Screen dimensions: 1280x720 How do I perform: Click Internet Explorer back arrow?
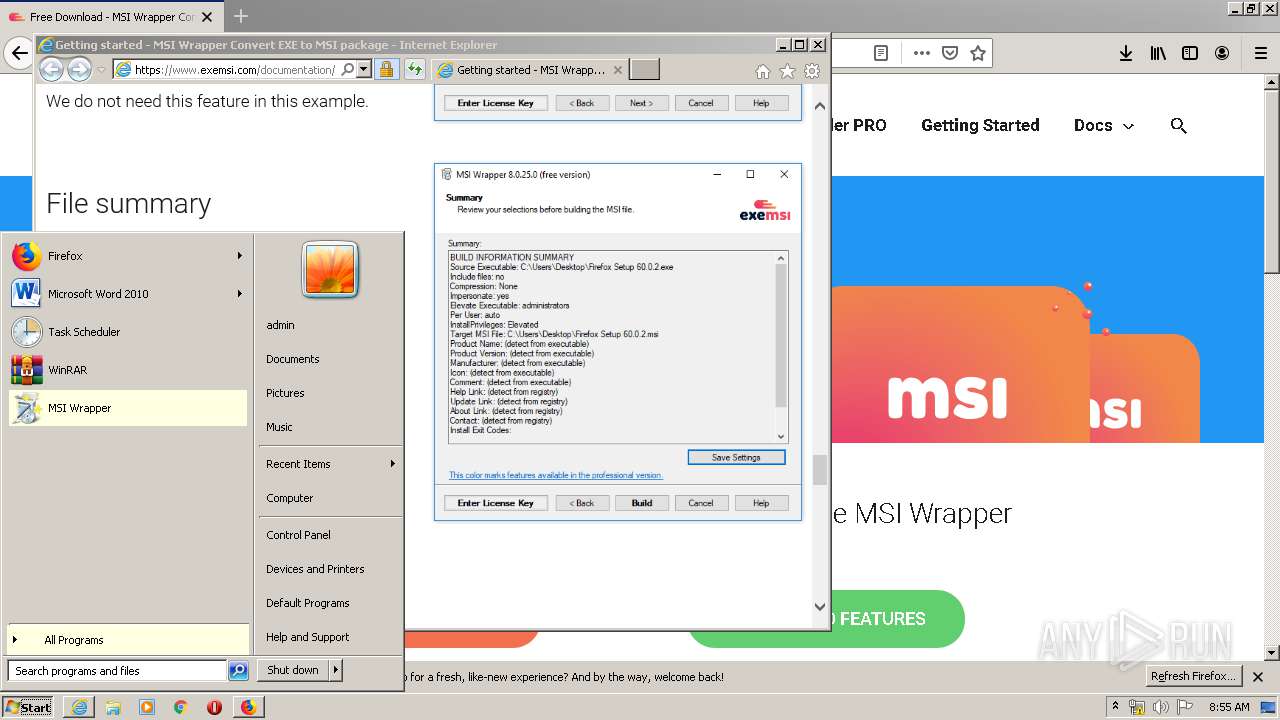click(51, 69)
